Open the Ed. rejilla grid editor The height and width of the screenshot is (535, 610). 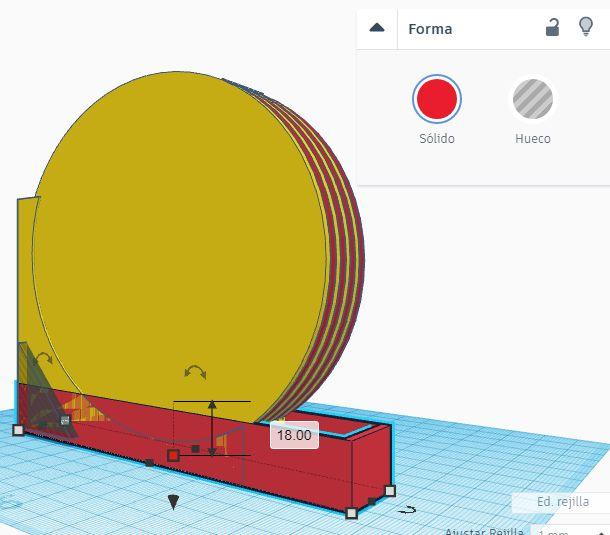pos(563,502)
